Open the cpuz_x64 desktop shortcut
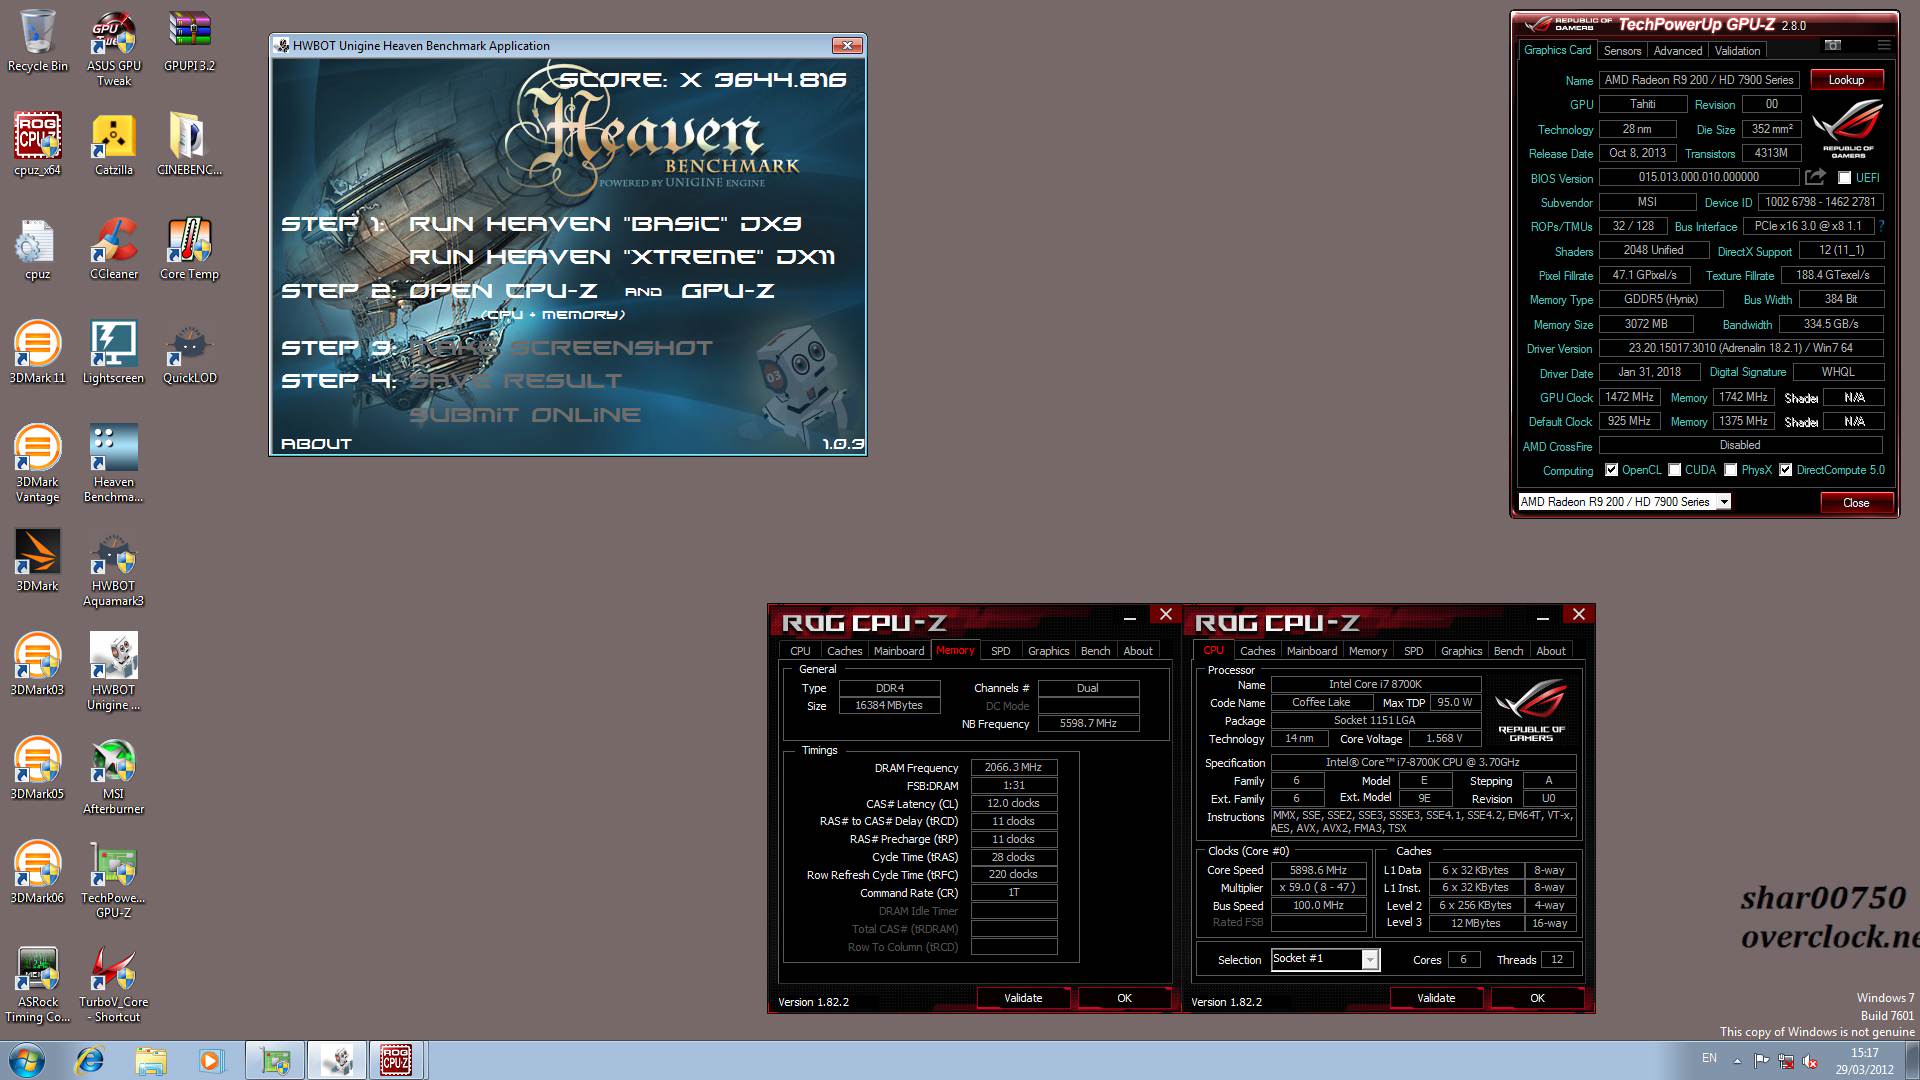 (37, 145)
